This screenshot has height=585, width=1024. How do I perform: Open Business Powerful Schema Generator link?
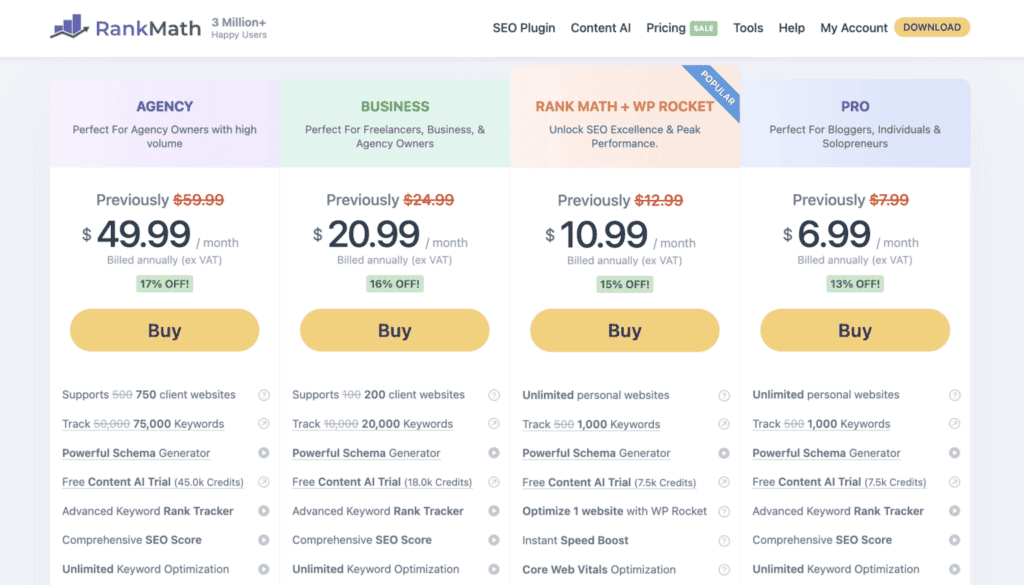[x=366, y=453]
